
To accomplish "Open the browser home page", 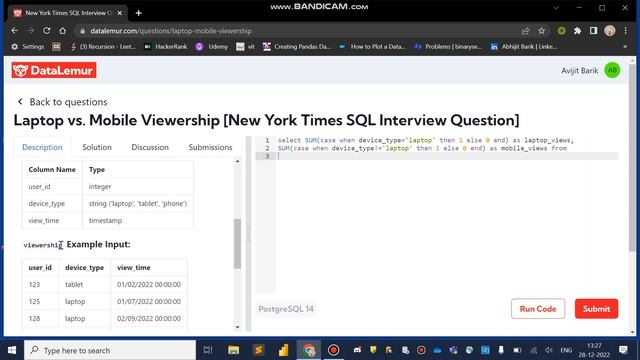I will coord(62,31).
